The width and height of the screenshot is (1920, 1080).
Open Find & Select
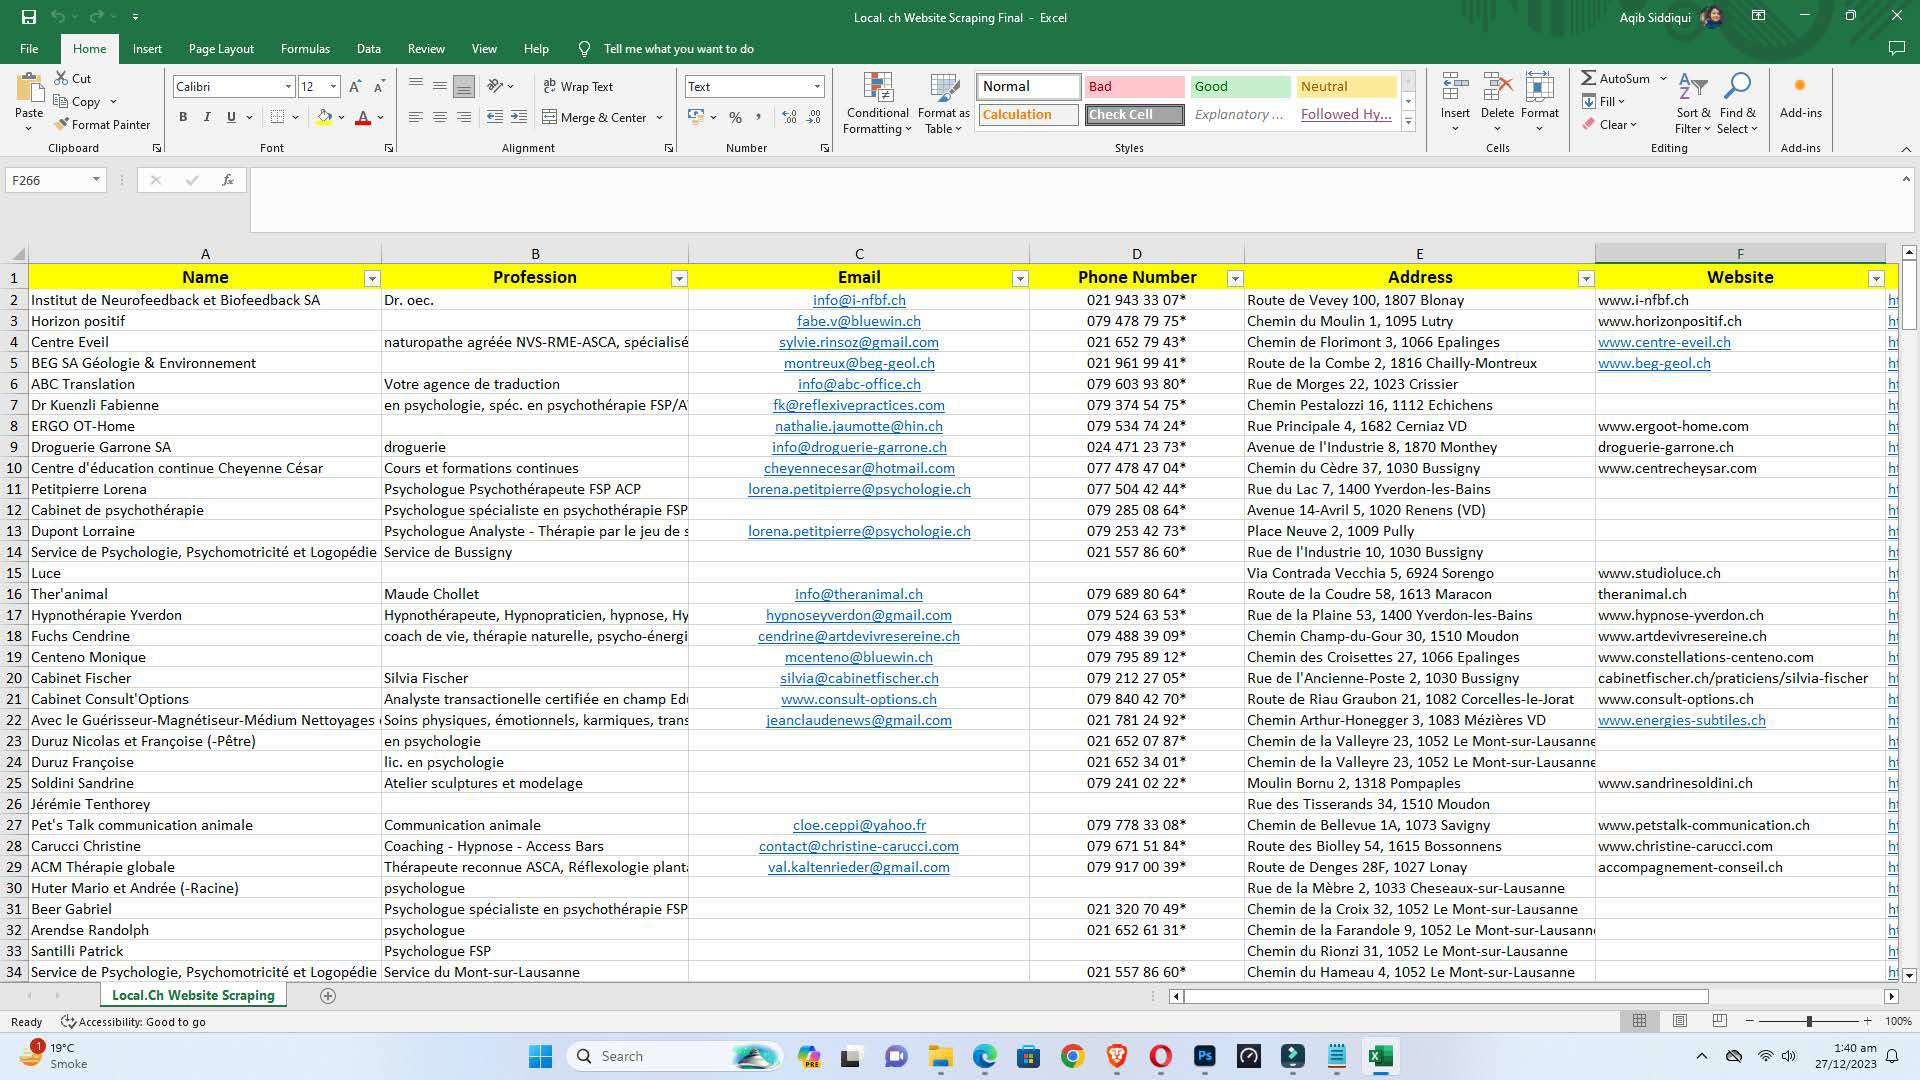pyautogui.click(x=1738, y=100)
